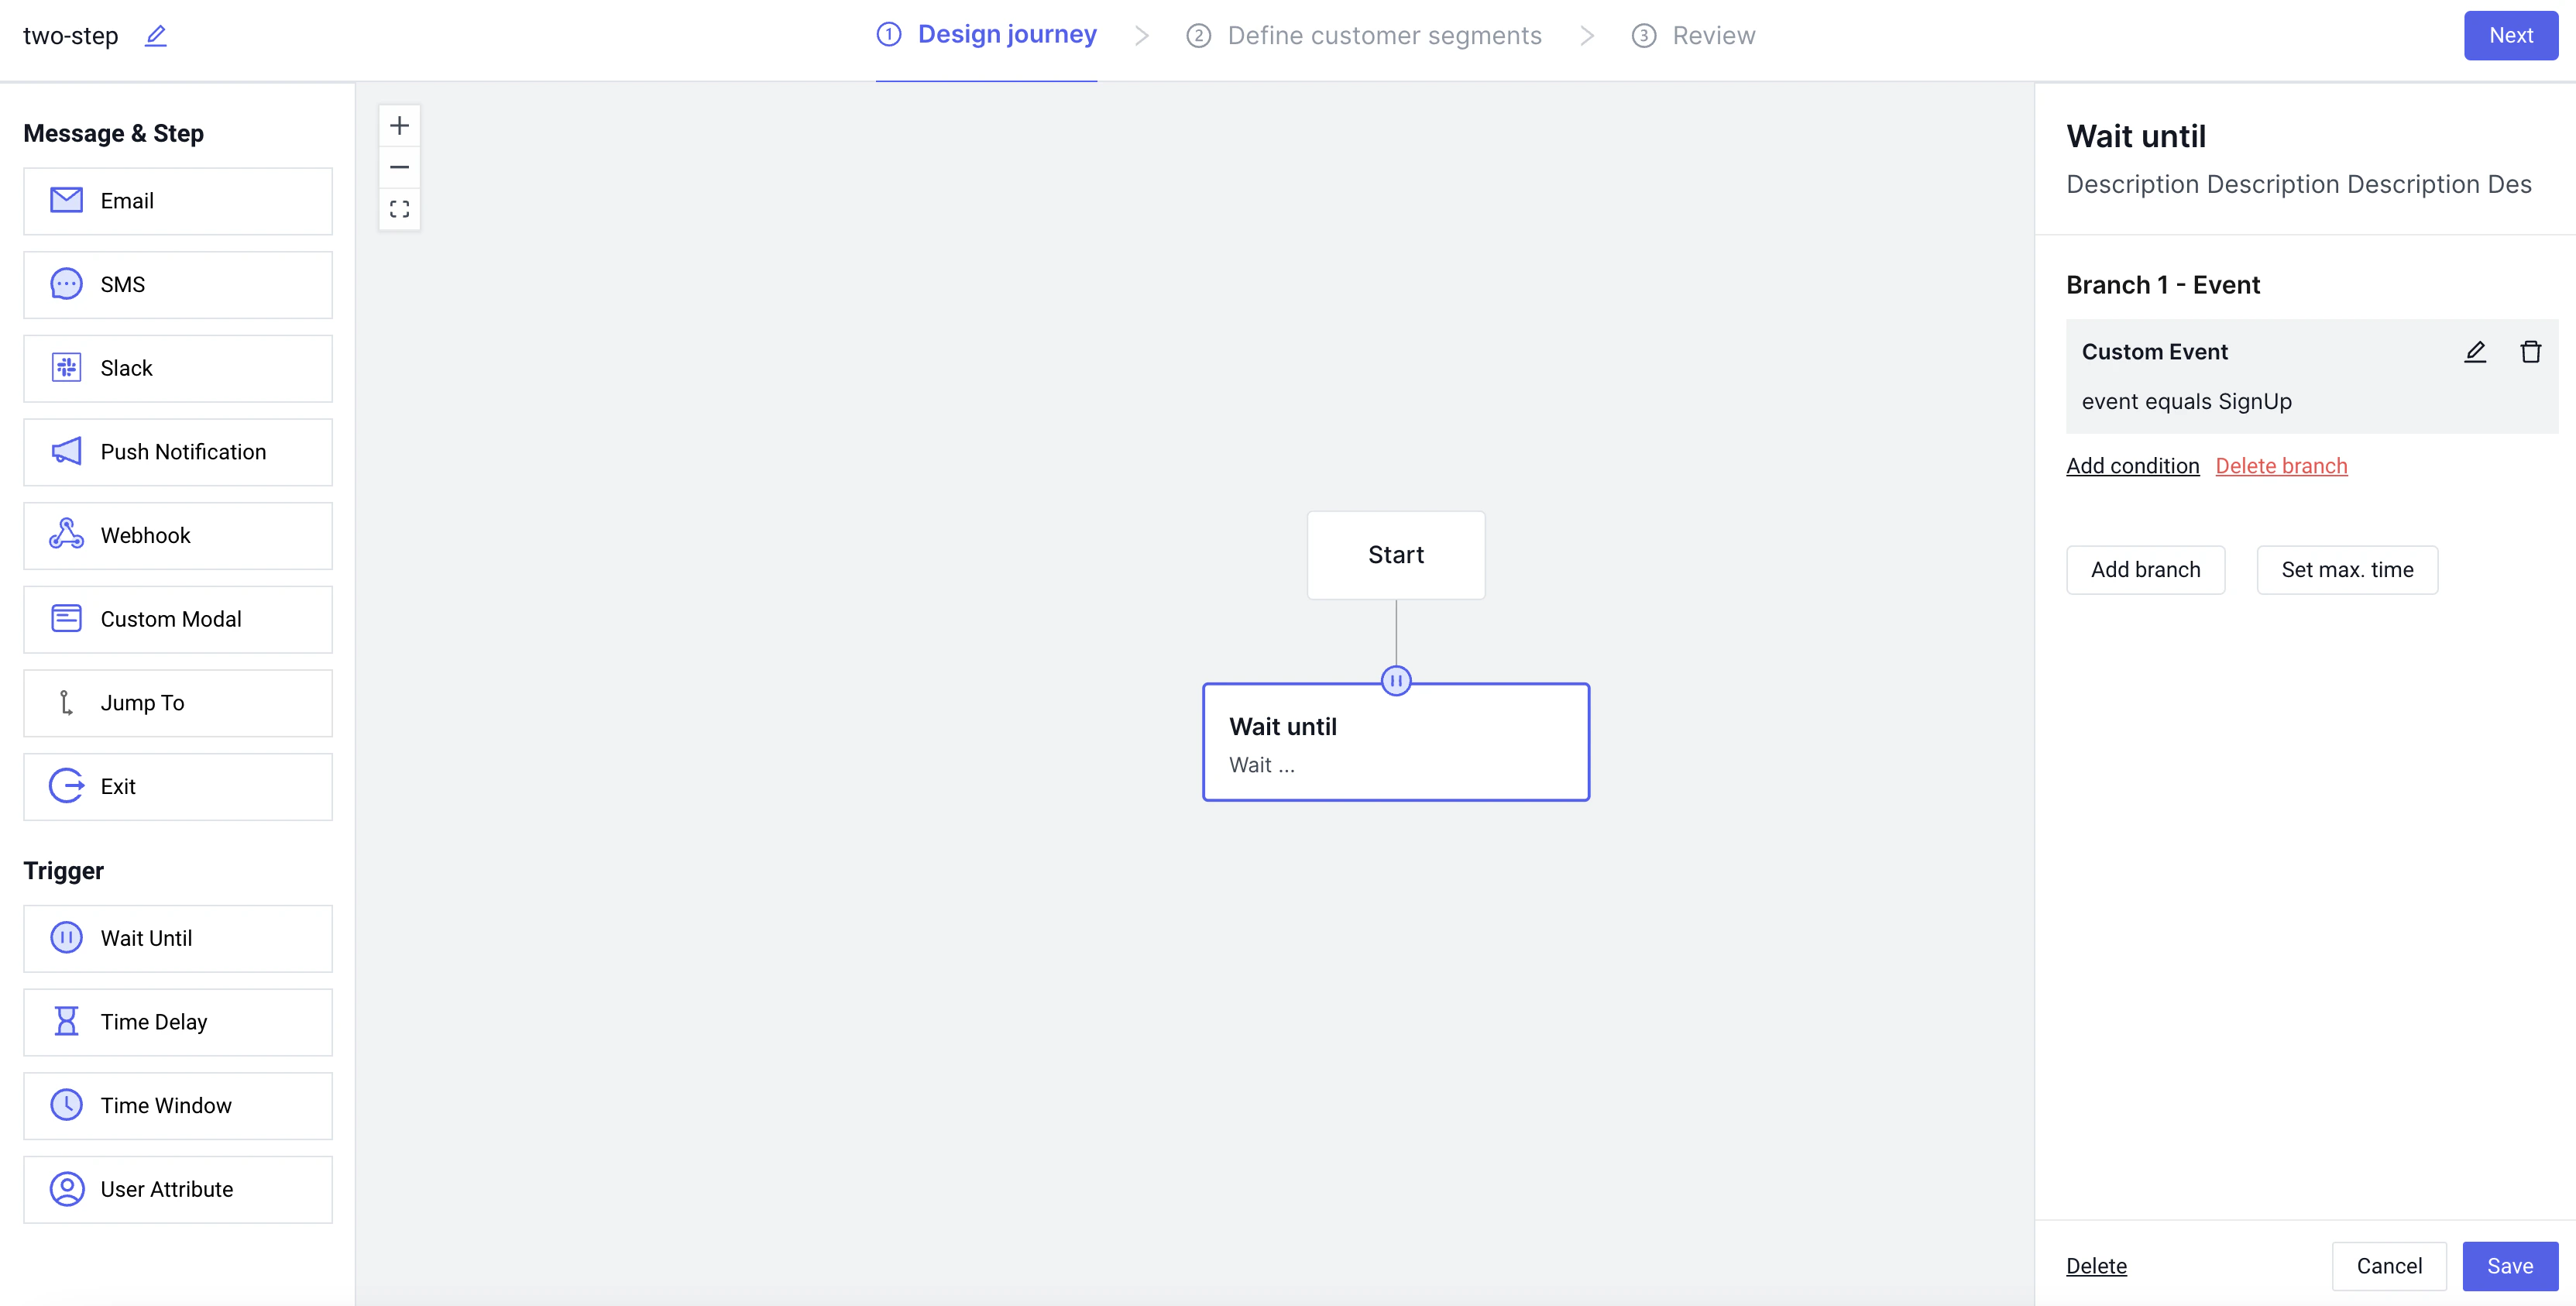
Task: Select the Email message step
Action: (177, 200)
